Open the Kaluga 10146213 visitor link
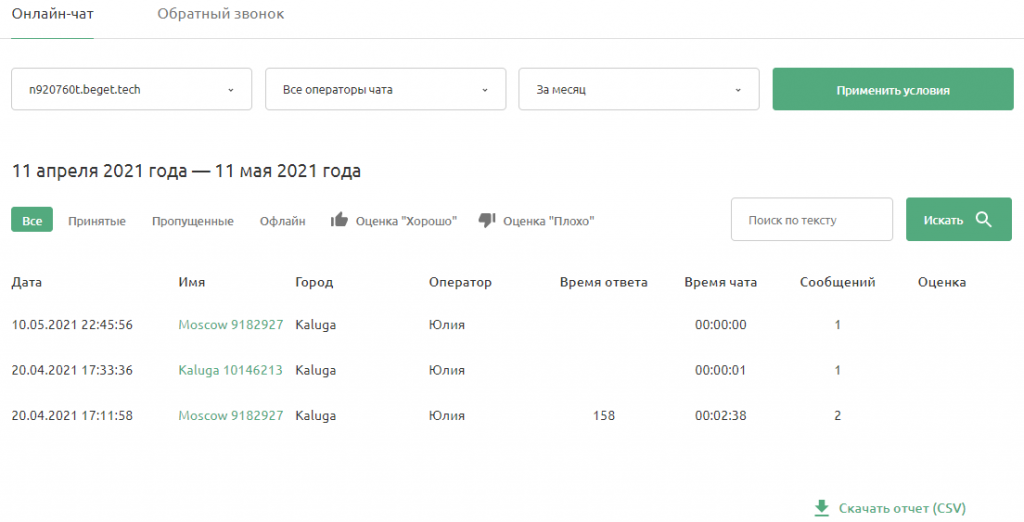 231,370
